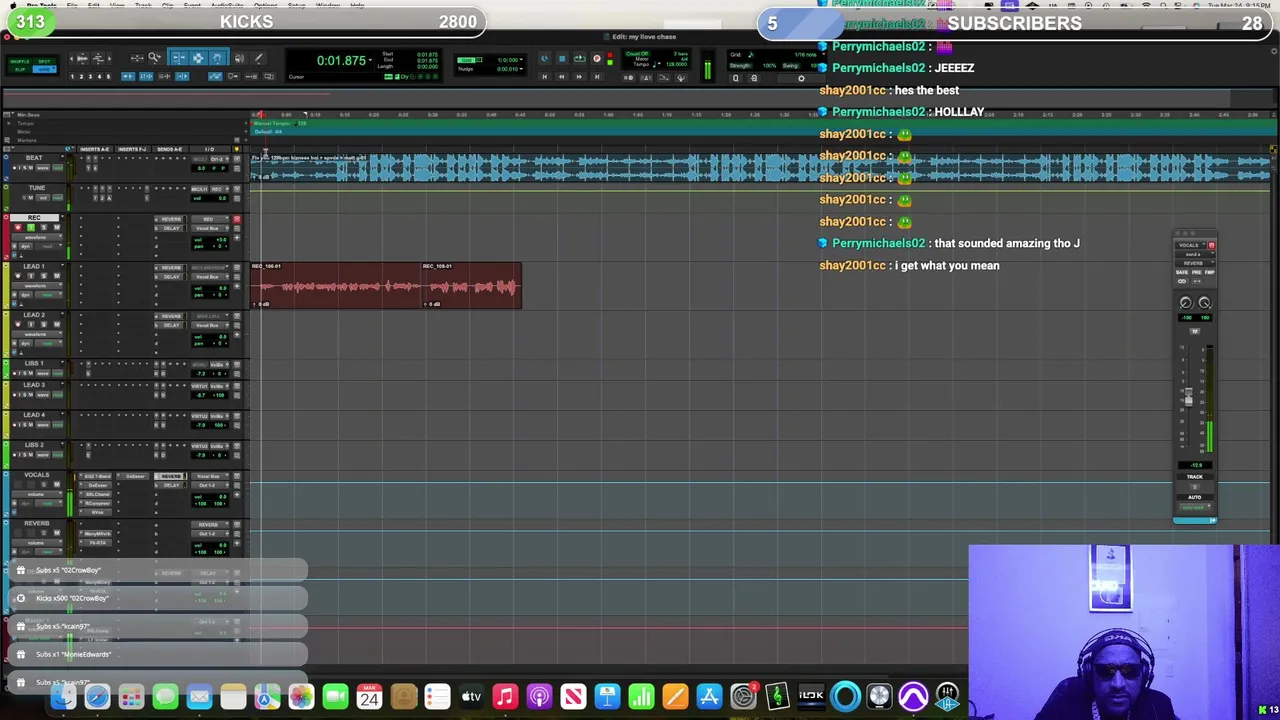Click left pan knob in floating send window

click(1186, 303)
